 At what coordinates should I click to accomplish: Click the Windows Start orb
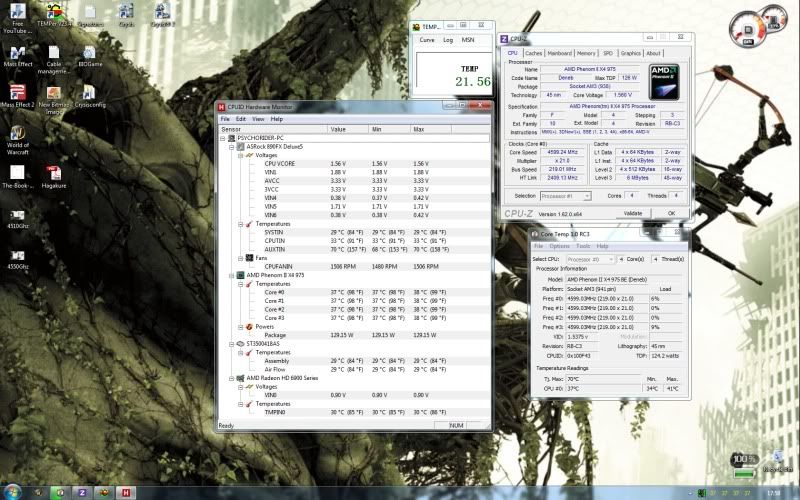13,492
